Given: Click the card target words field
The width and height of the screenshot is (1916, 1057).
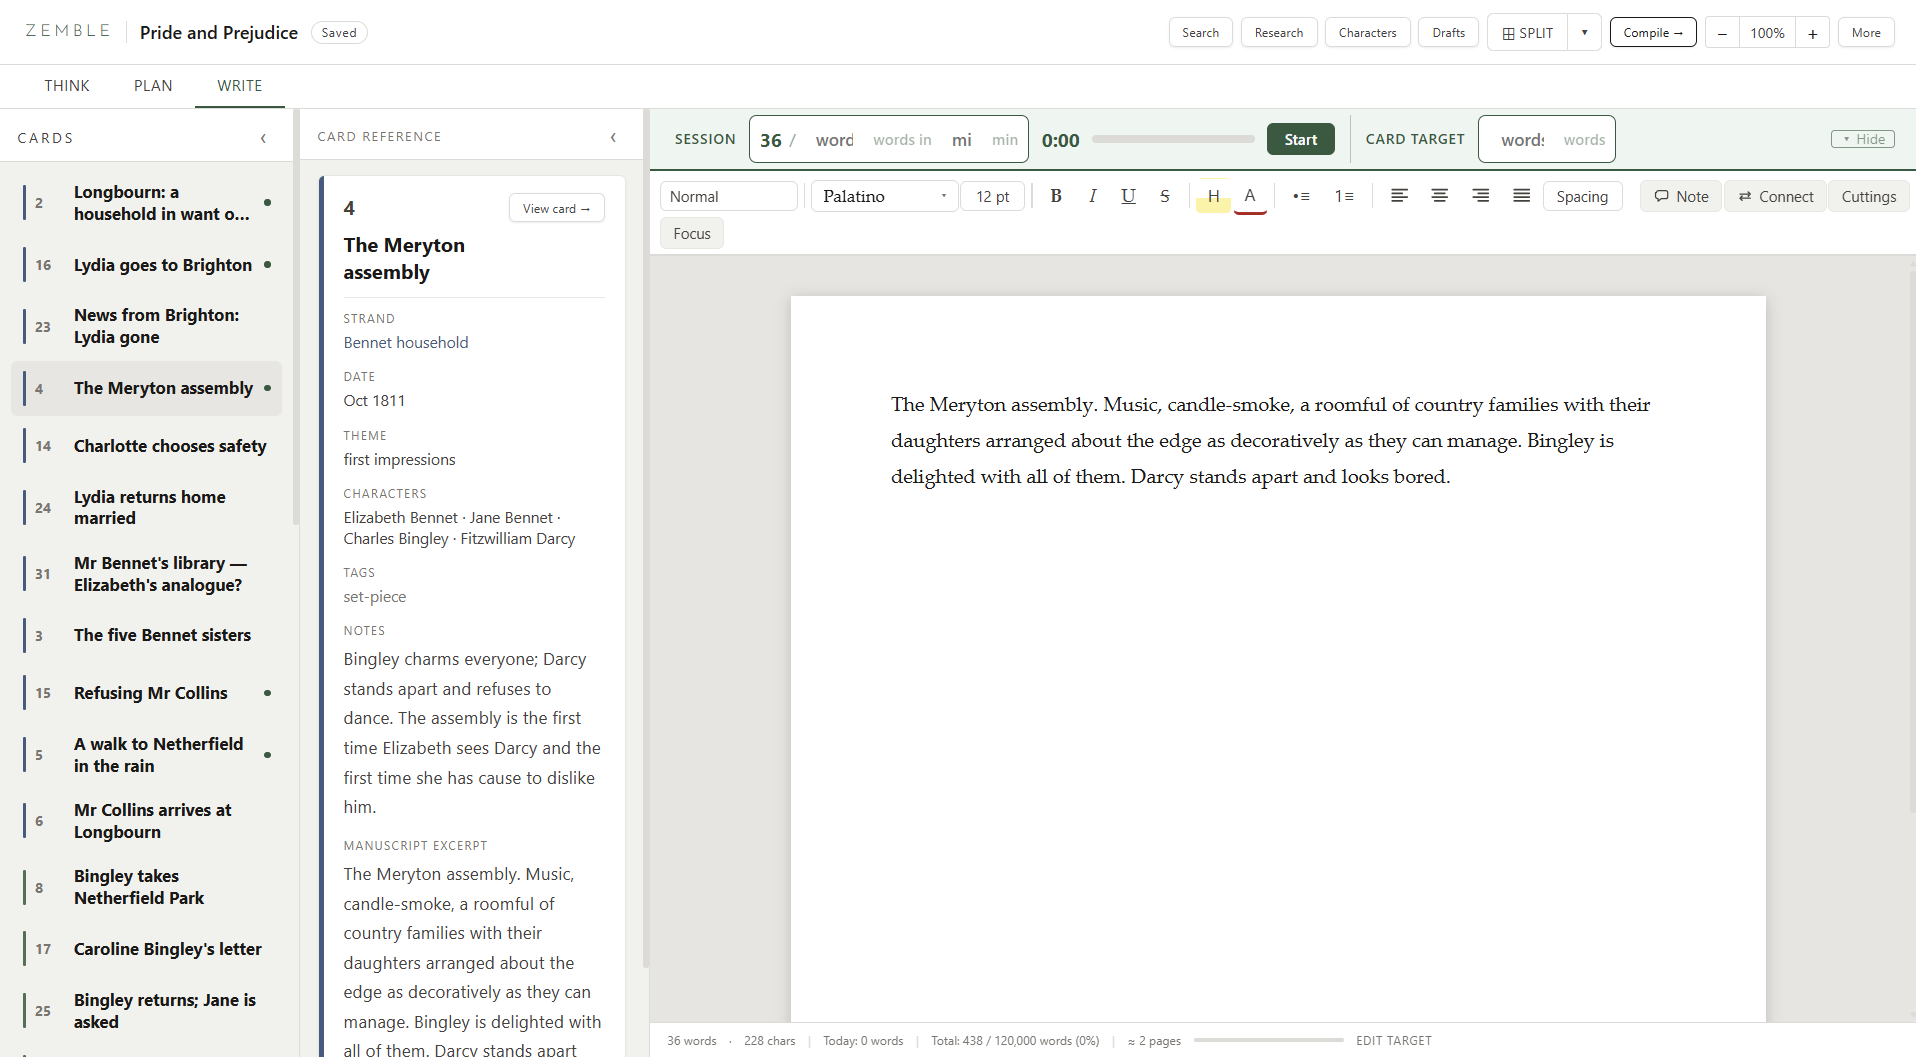Looking at the screenshot, I should pyautogui.click(x=1522, y=140).
